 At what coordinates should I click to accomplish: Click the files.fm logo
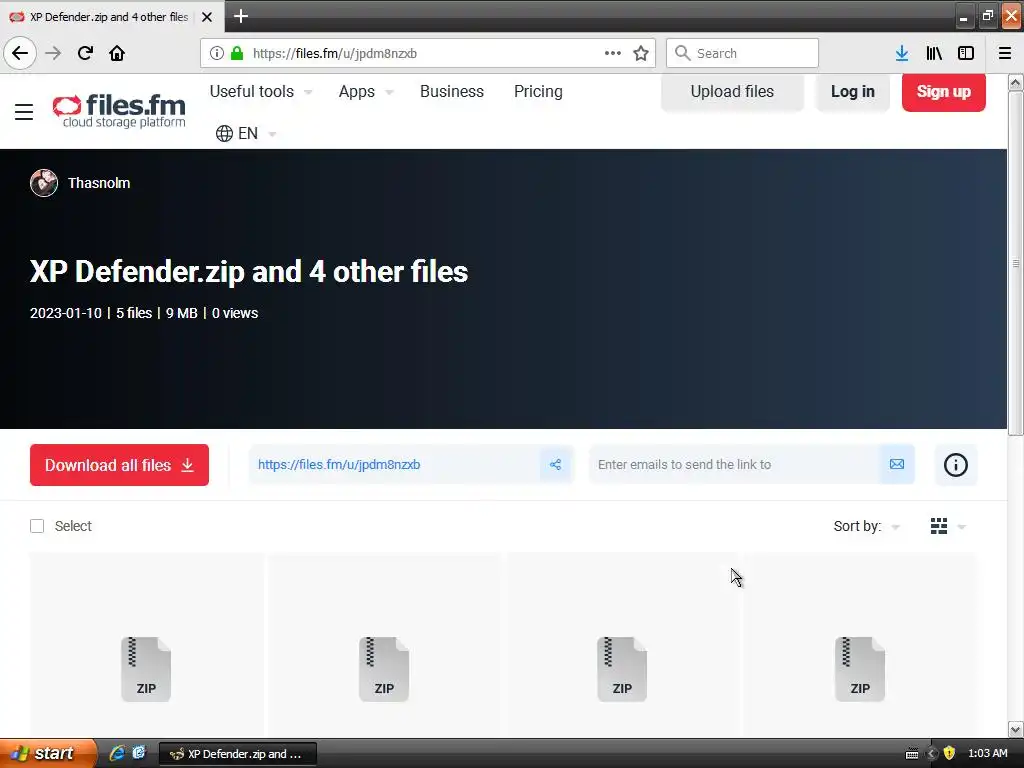coord(119,110)
